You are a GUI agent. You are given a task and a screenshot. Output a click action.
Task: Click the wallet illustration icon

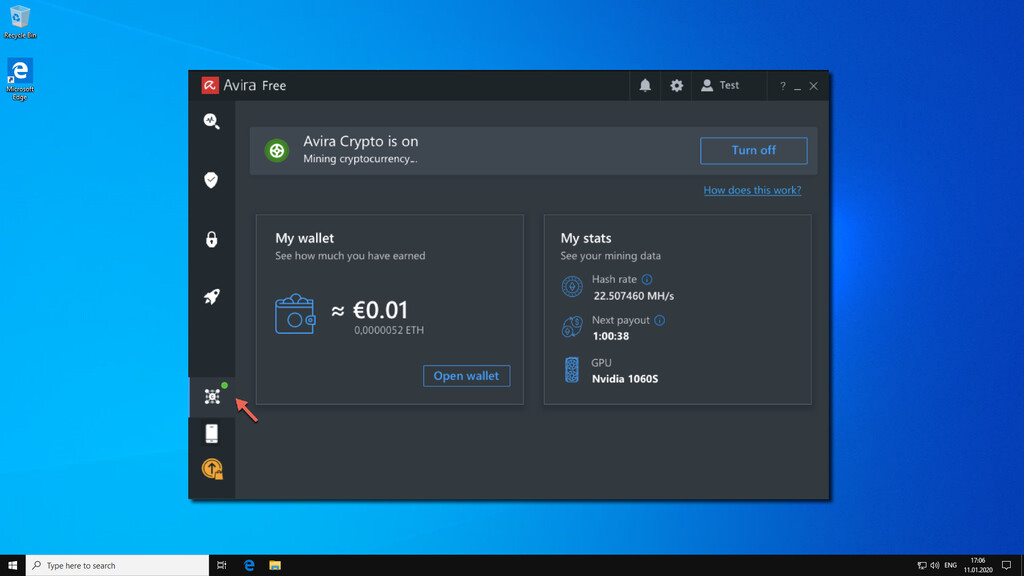[295, 314]
